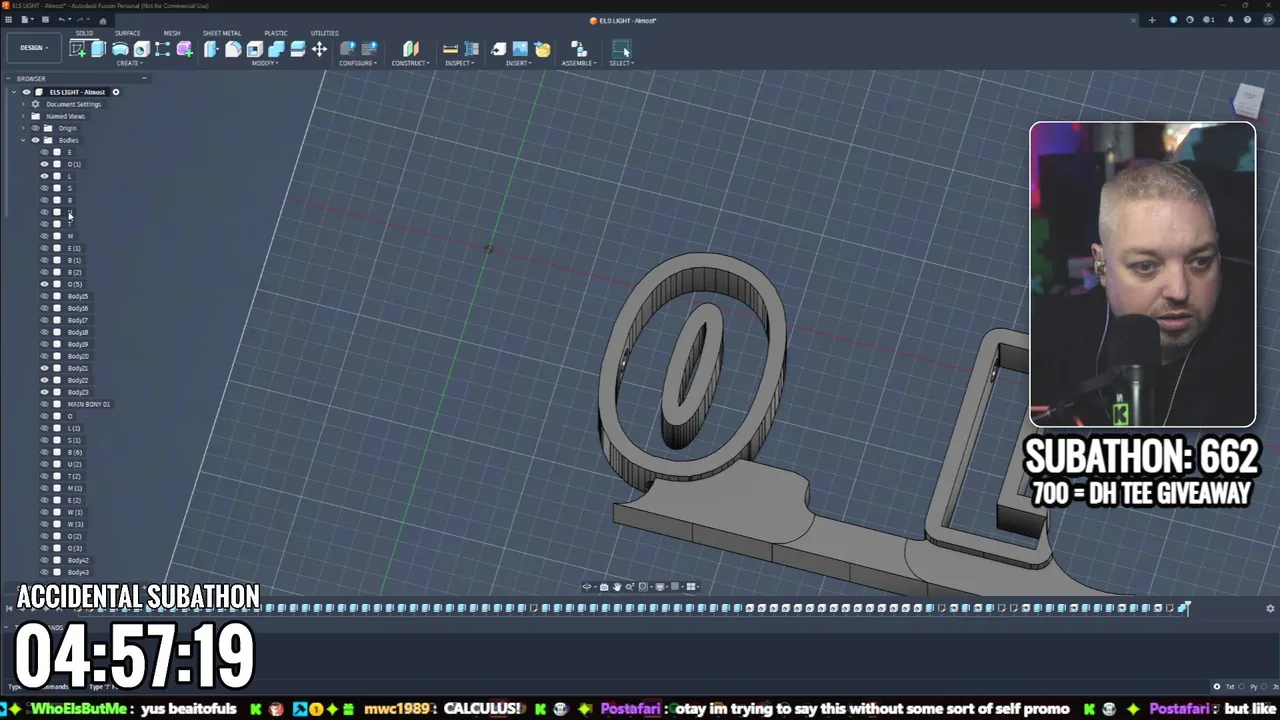Switch to the SHEET METAL tab

click(x=222, y=33)
